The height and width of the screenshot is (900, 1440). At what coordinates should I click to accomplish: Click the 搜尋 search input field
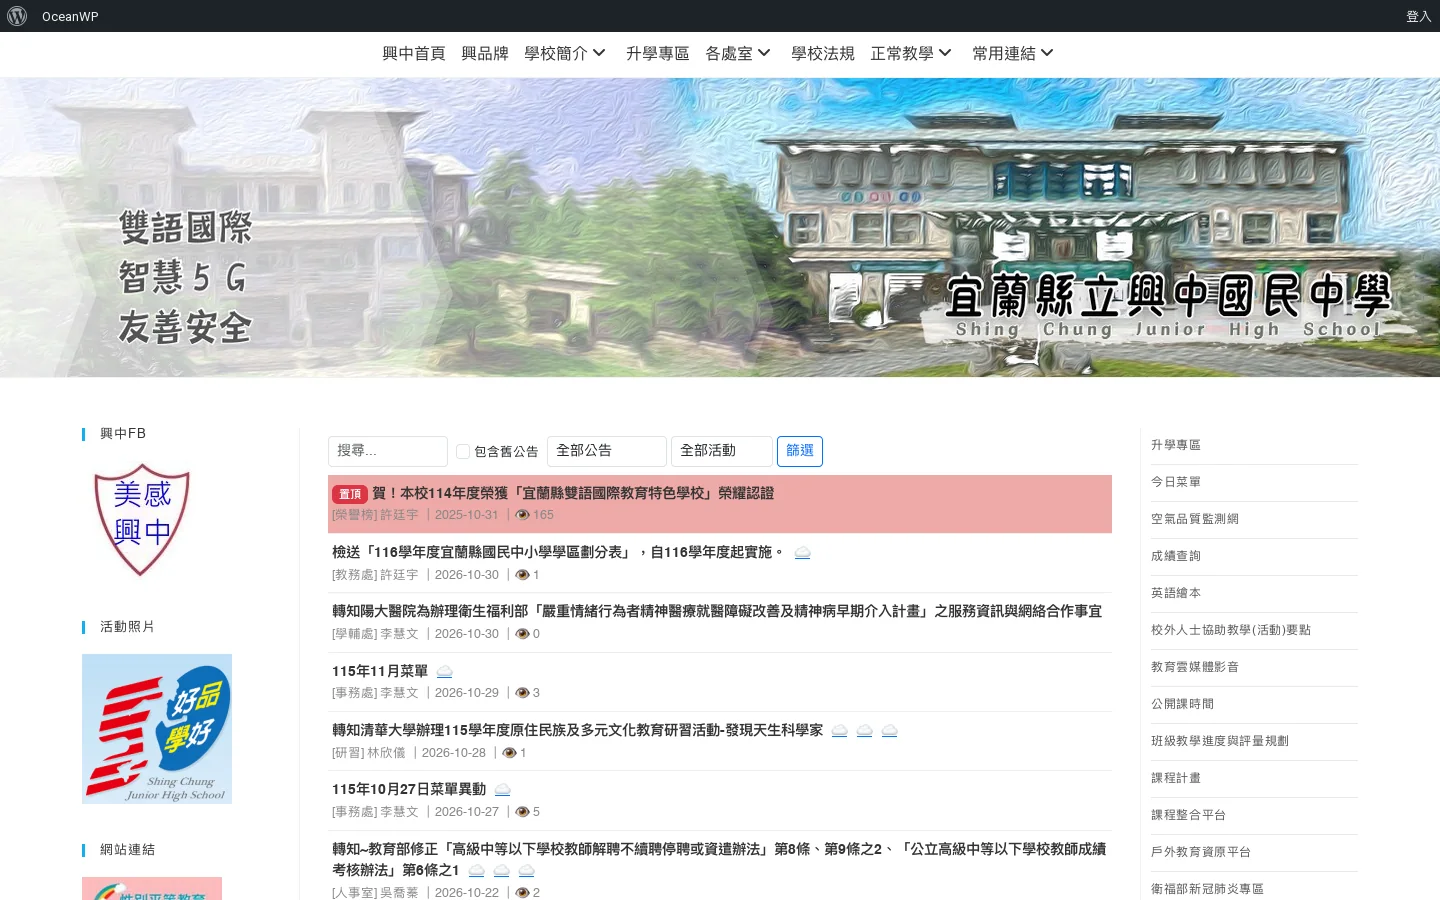[388, 451]
